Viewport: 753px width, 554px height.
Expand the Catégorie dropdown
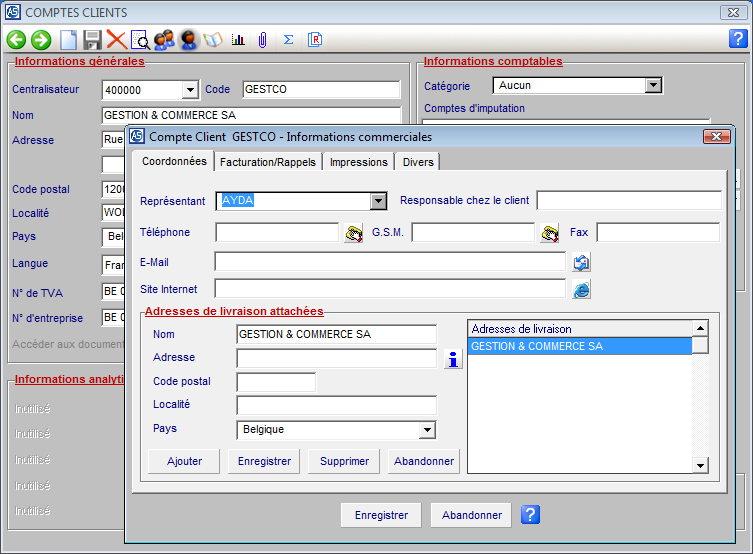[653, 86]
